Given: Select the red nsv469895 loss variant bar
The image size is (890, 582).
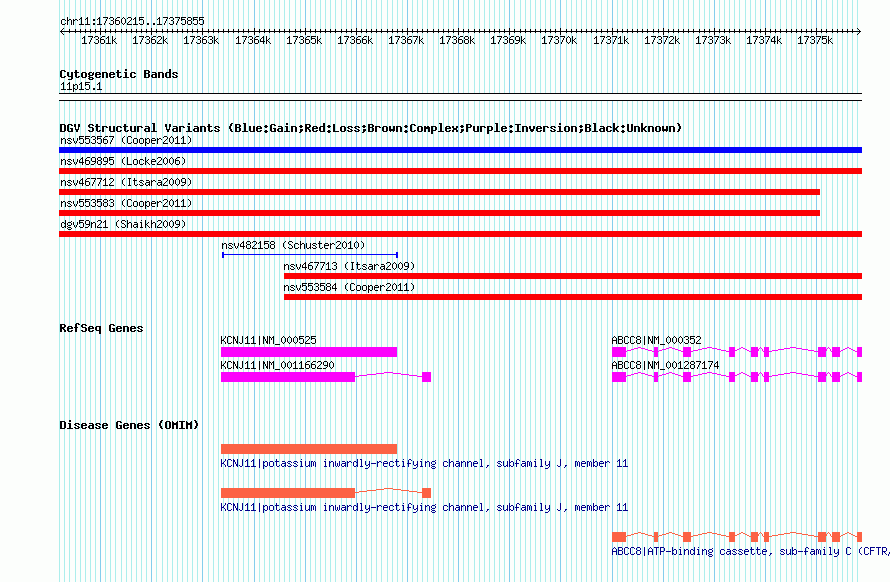Looking at the screenshot, I should [x=460, y=171].
